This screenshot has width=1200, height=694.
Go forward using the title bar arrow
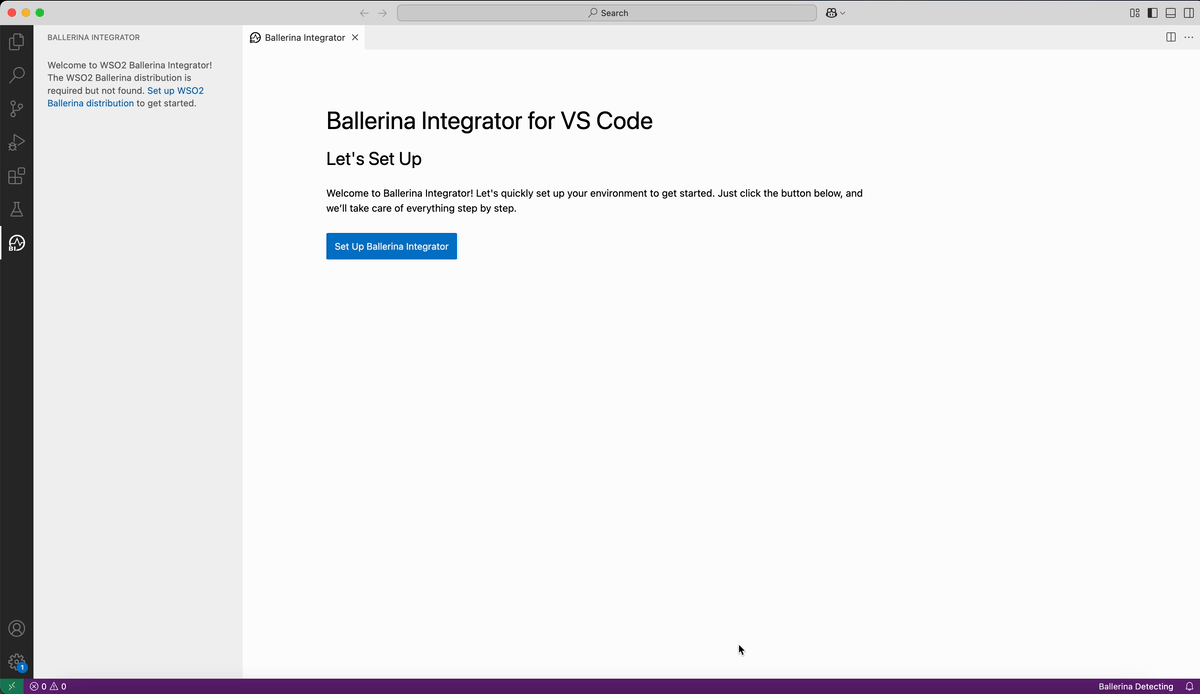click(382, 13)
